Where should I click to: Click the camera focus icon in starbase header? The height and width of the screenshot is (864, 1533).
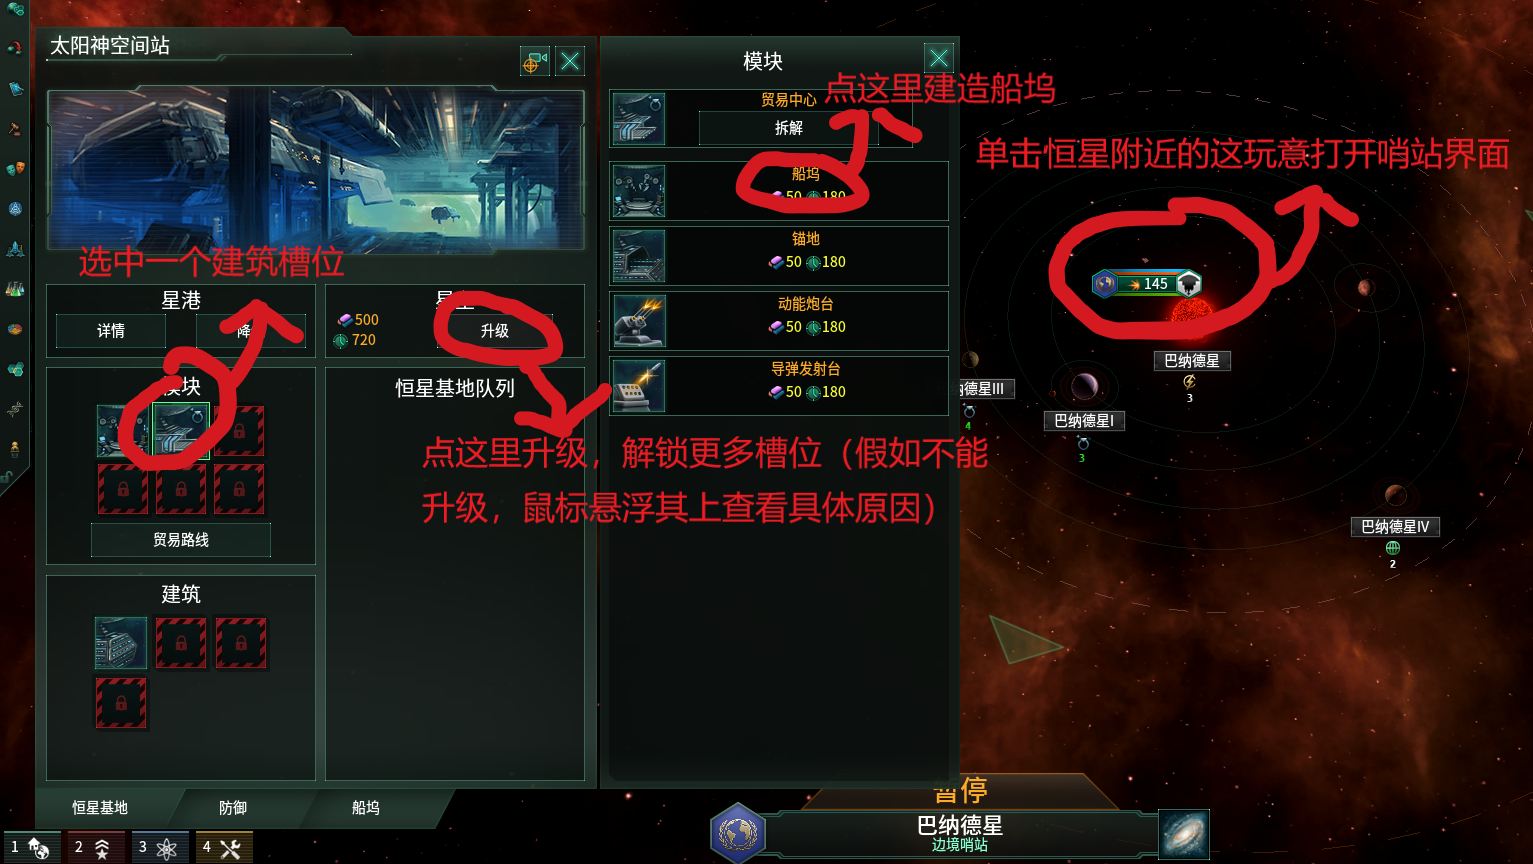tap(534, 62)
